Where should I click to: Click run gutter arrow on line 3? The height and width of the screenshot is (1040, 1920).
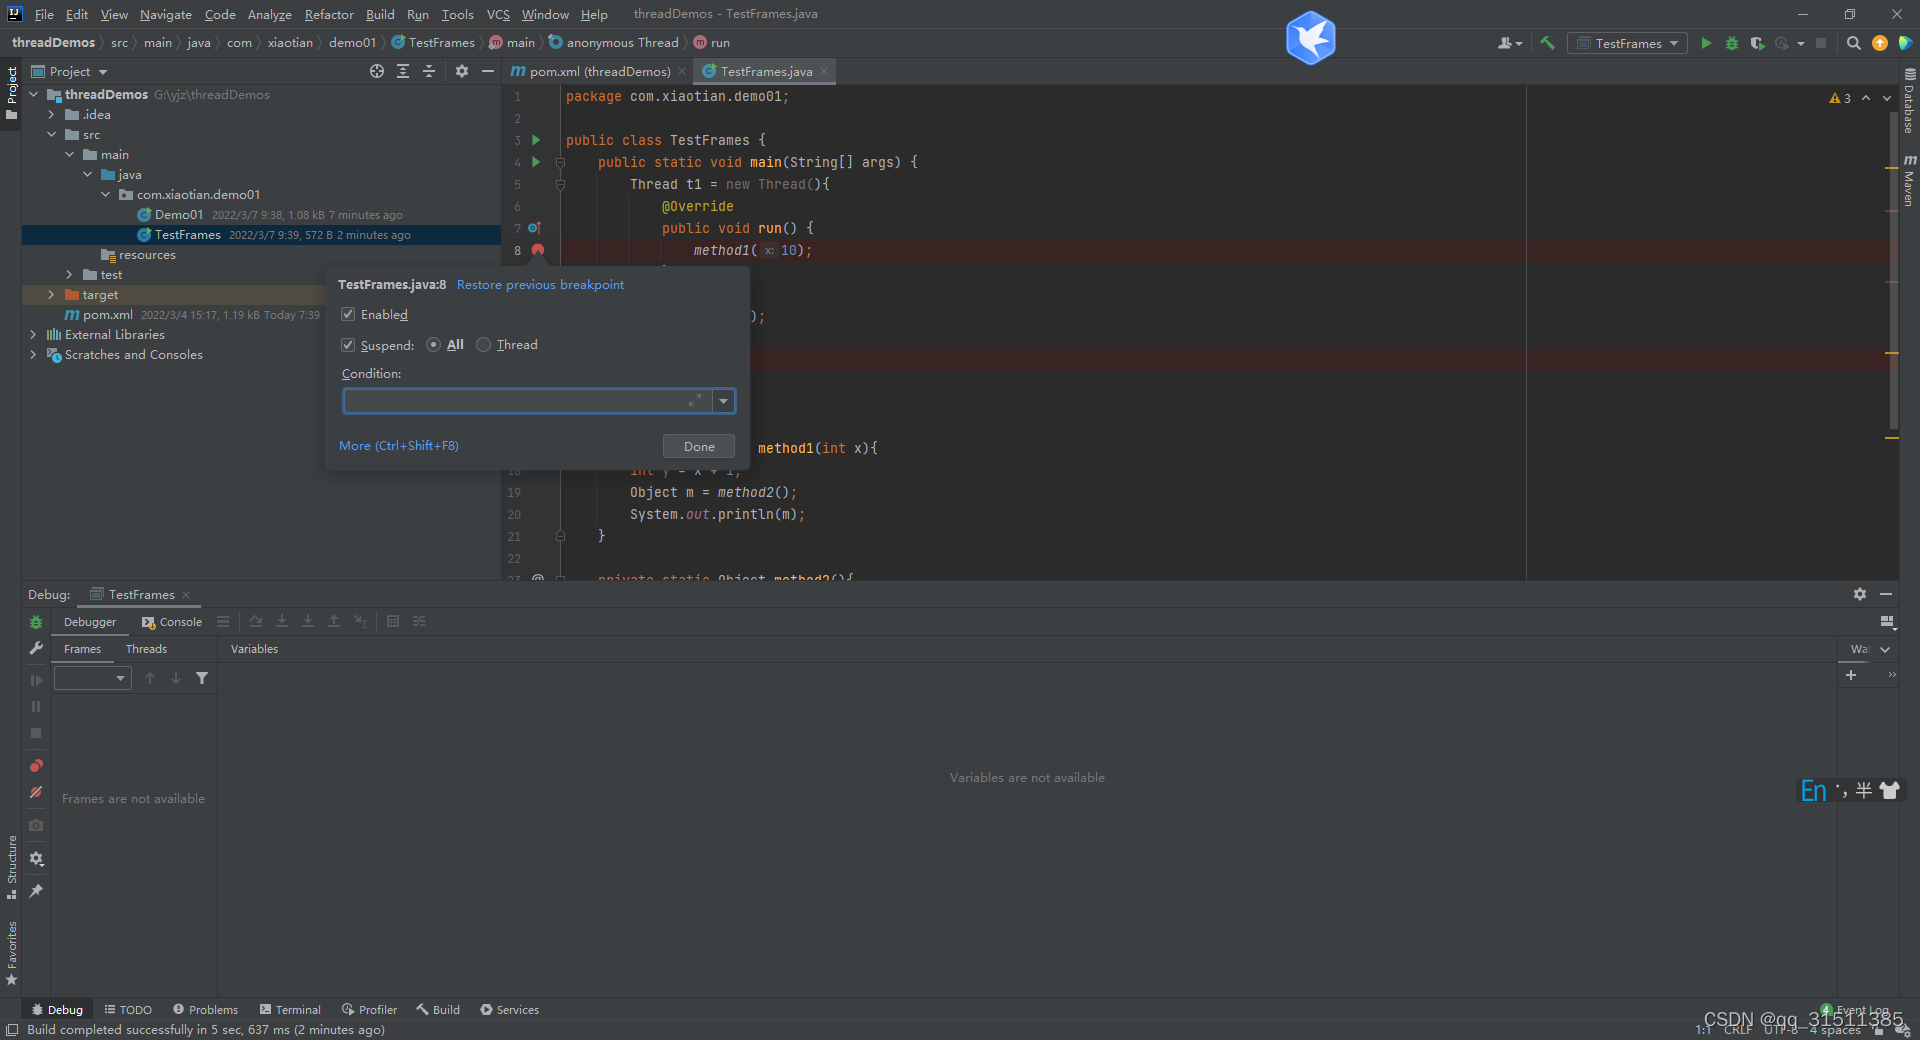point(536,140)
